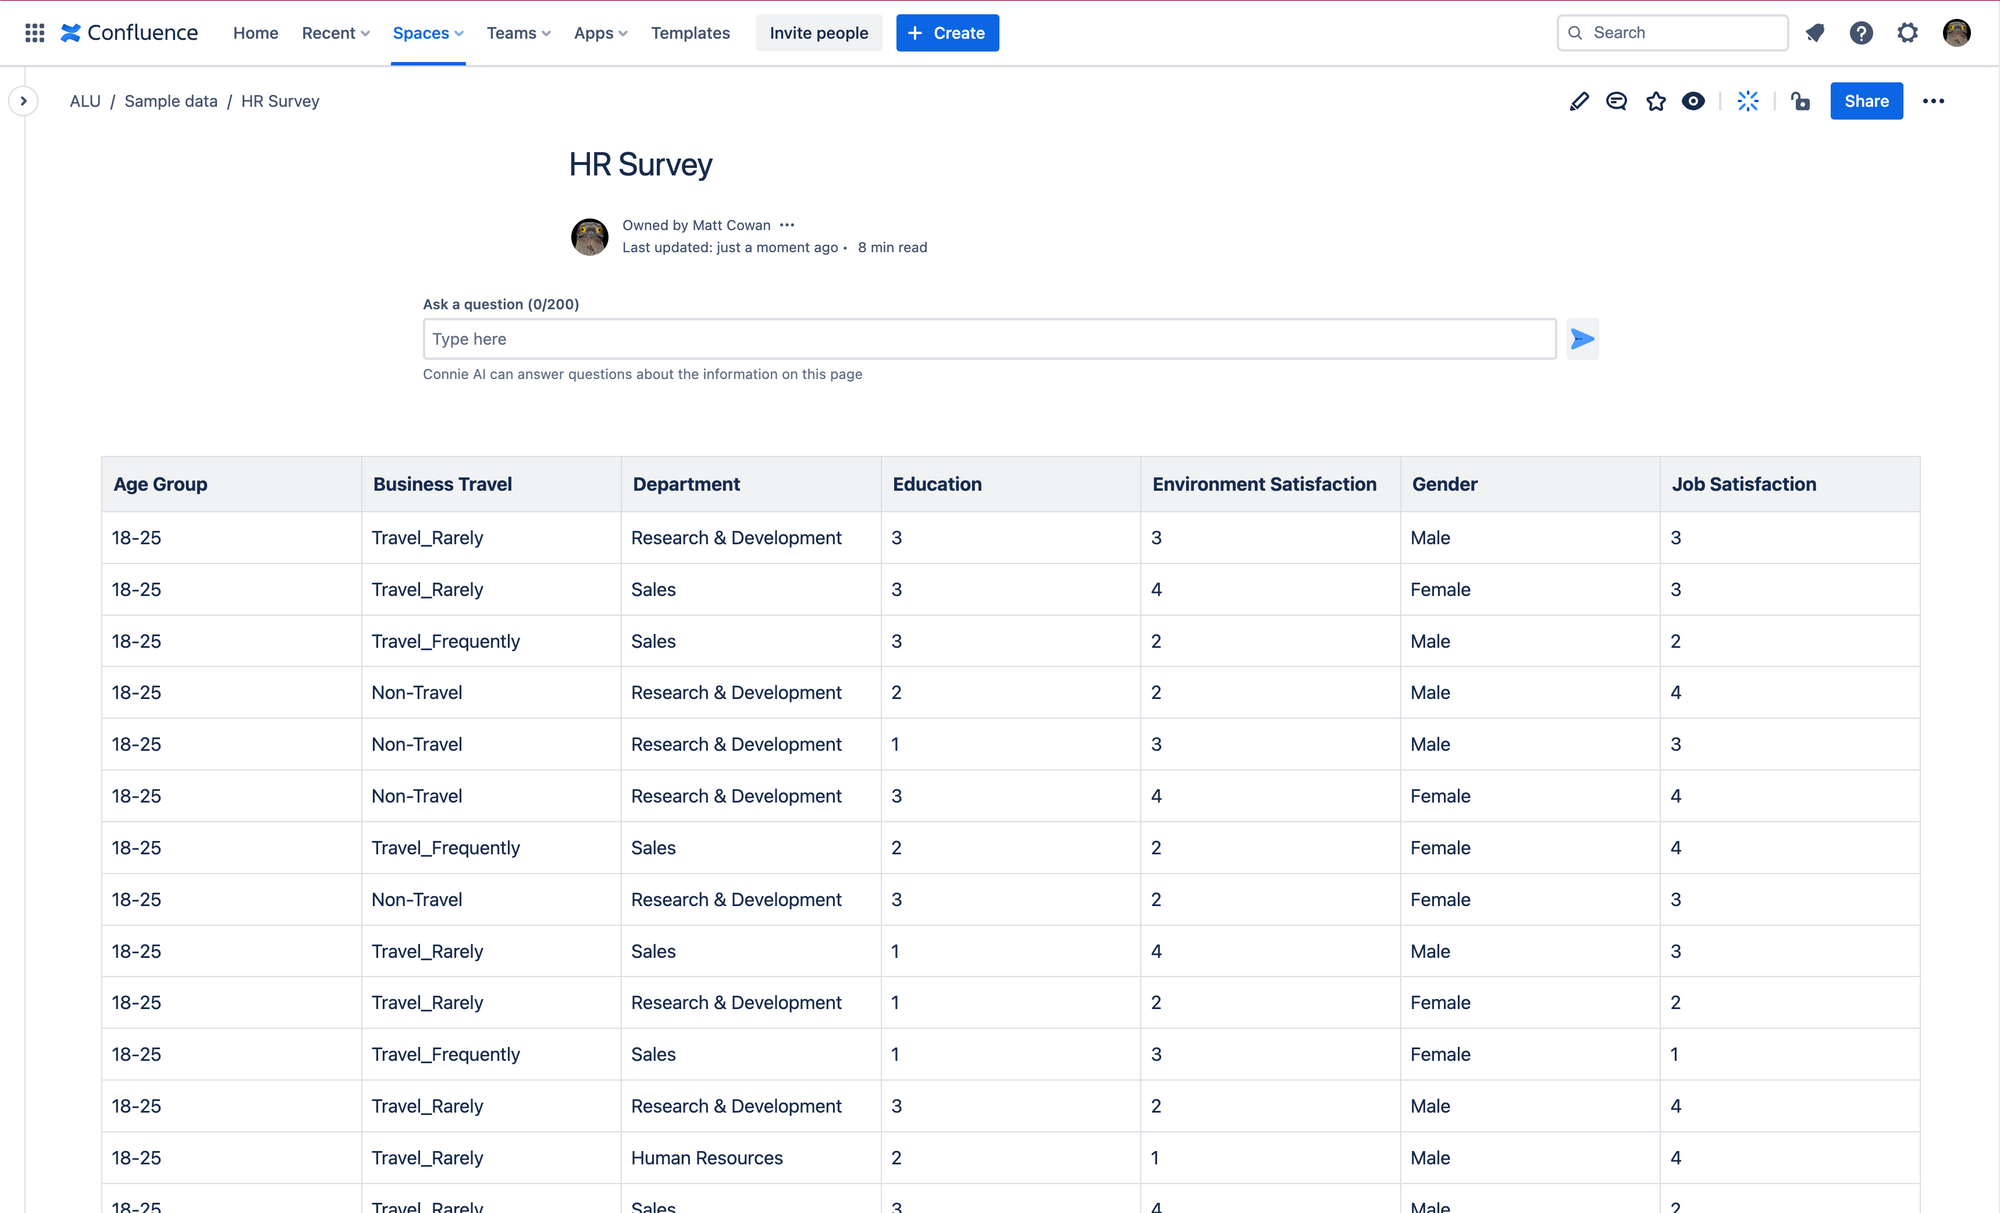Open the help question mark icon
This screenshot has width=2000, height=1213.
[x=1861, y=33]
